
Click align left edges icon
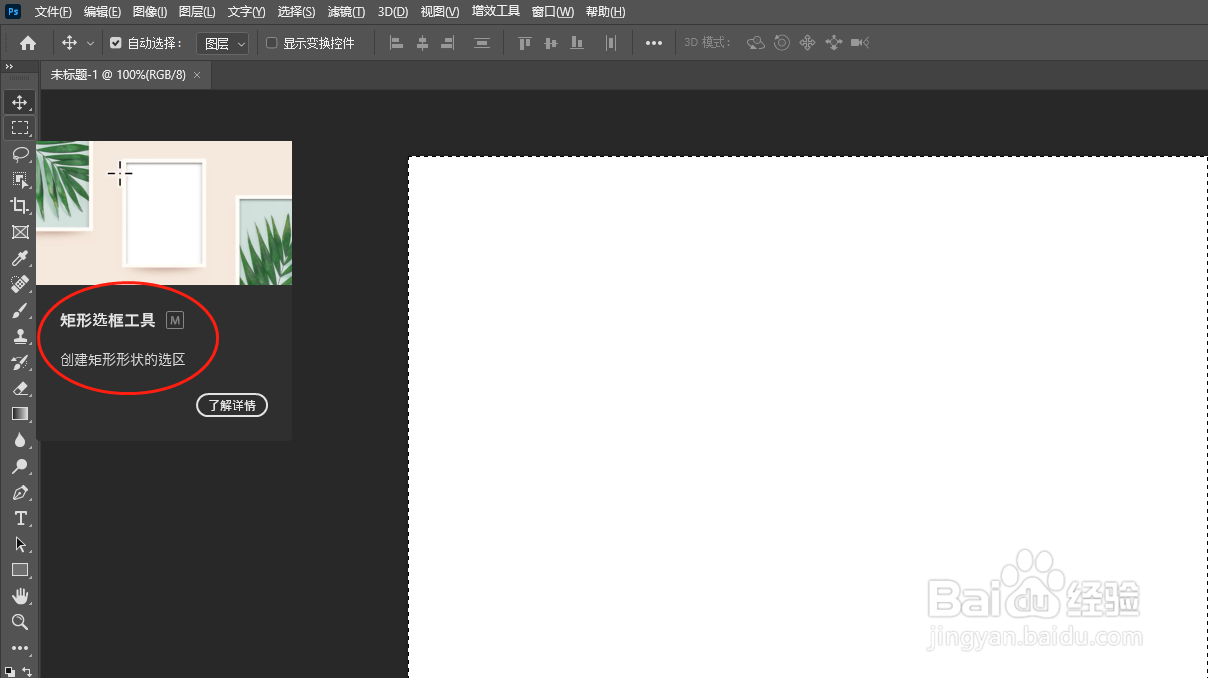click(x=396, y=43)
